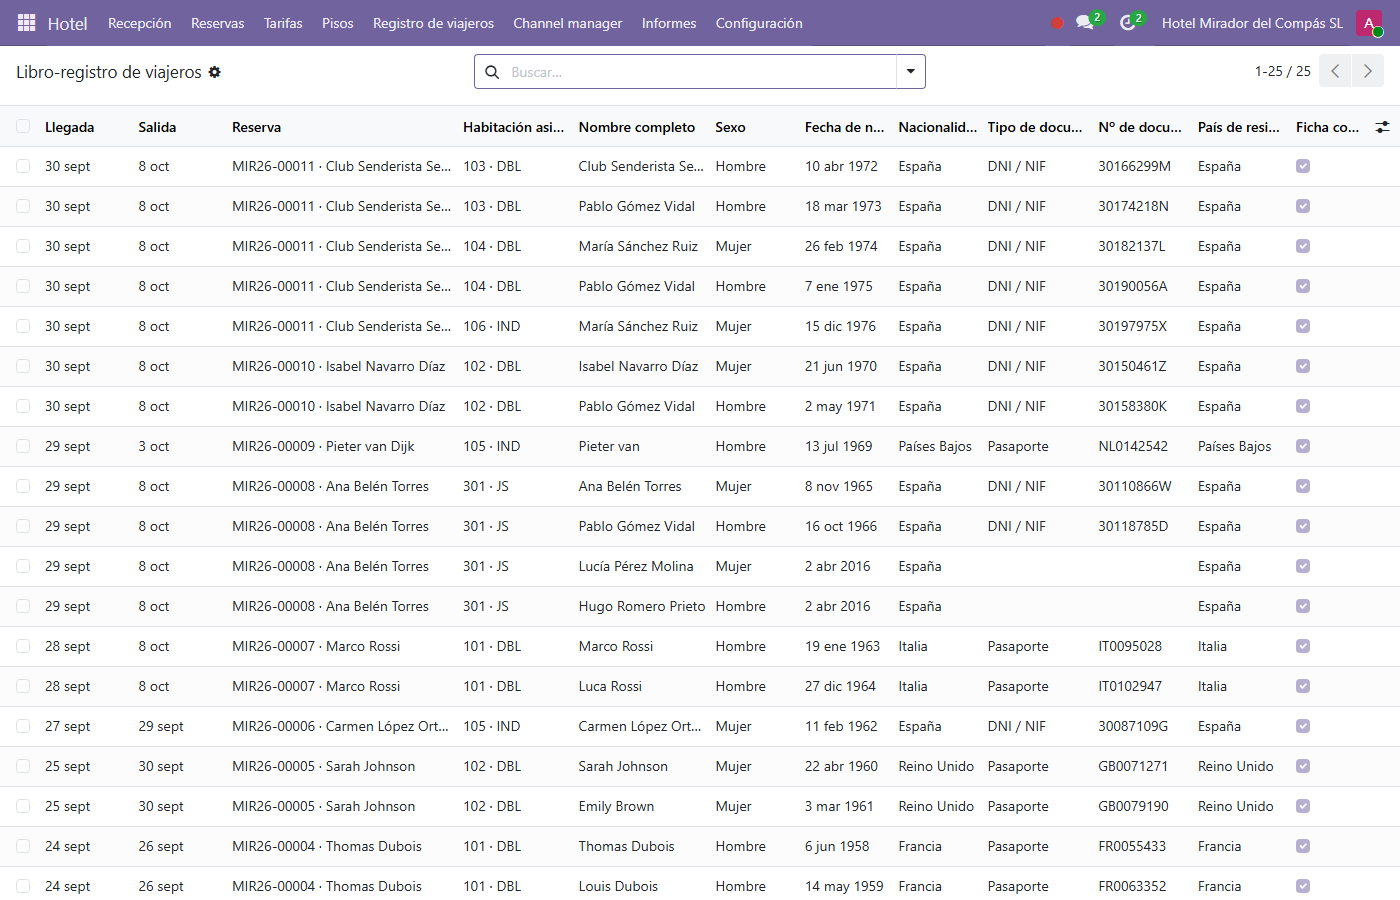The image size is (1400, 900).
Task: Select row checkbox for guest Pieter van
Action: (23, 446)
